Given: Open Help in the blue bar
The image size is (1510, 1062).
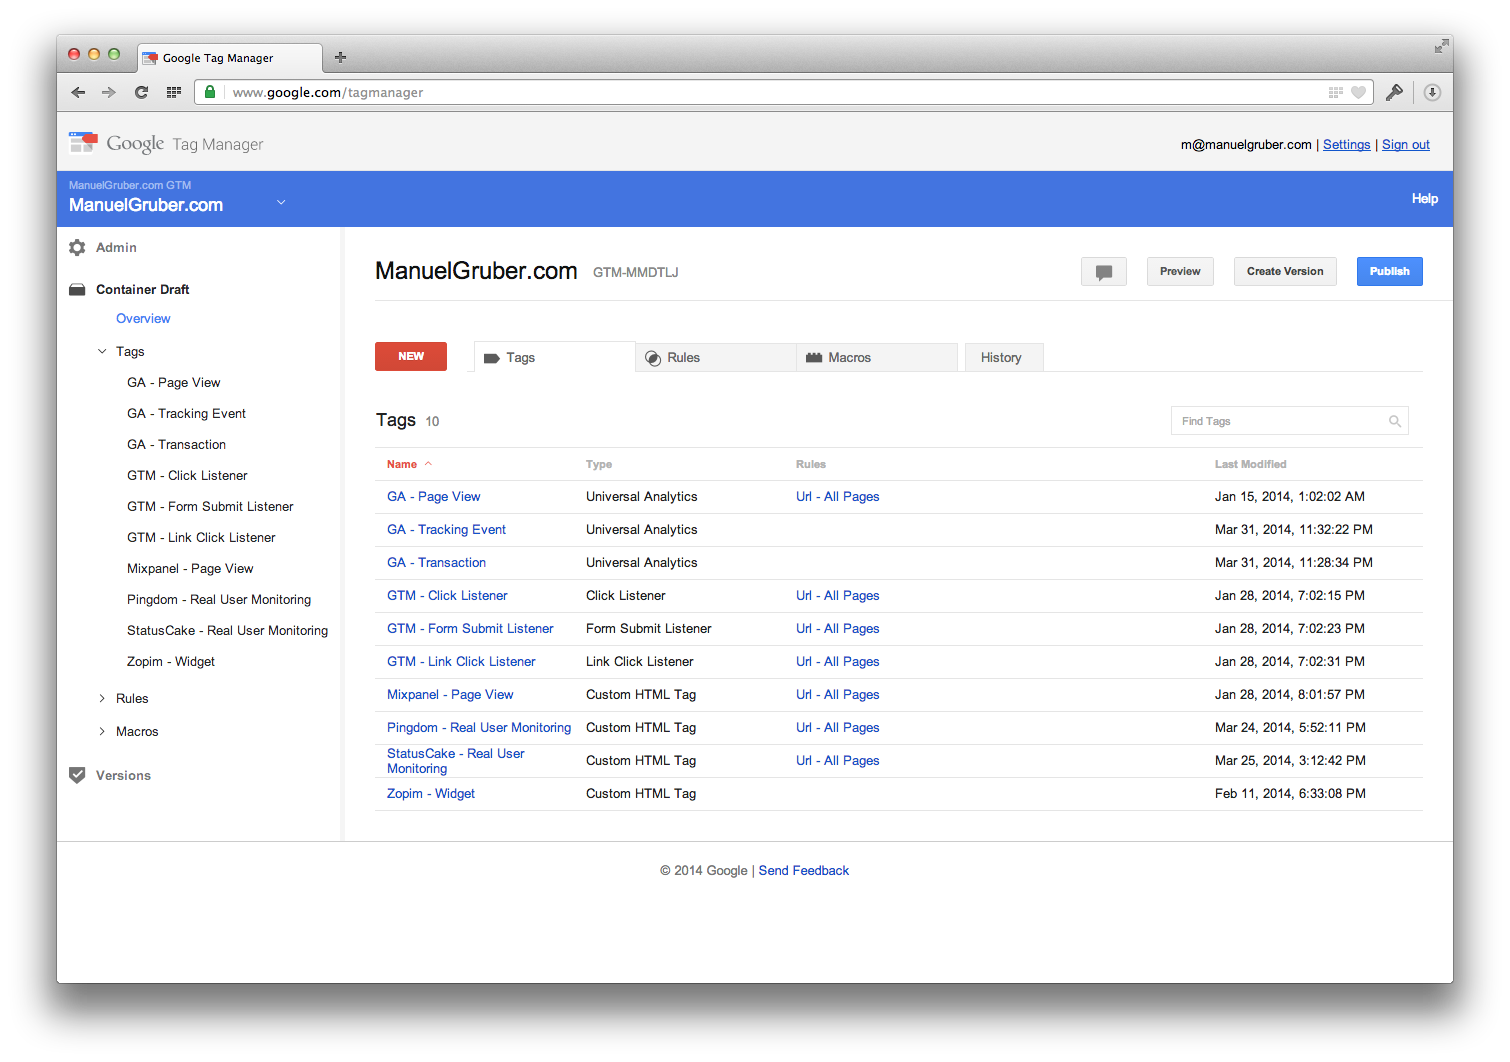Looking at the screenshot, I should [x=1425, y=199].
